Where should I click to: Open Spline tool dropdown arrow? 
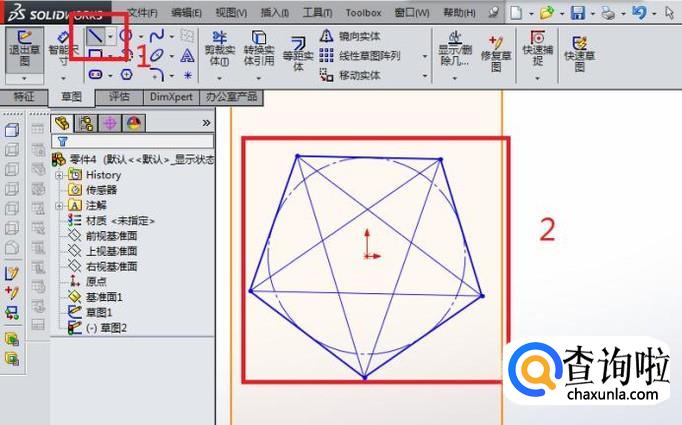point(172,37)
